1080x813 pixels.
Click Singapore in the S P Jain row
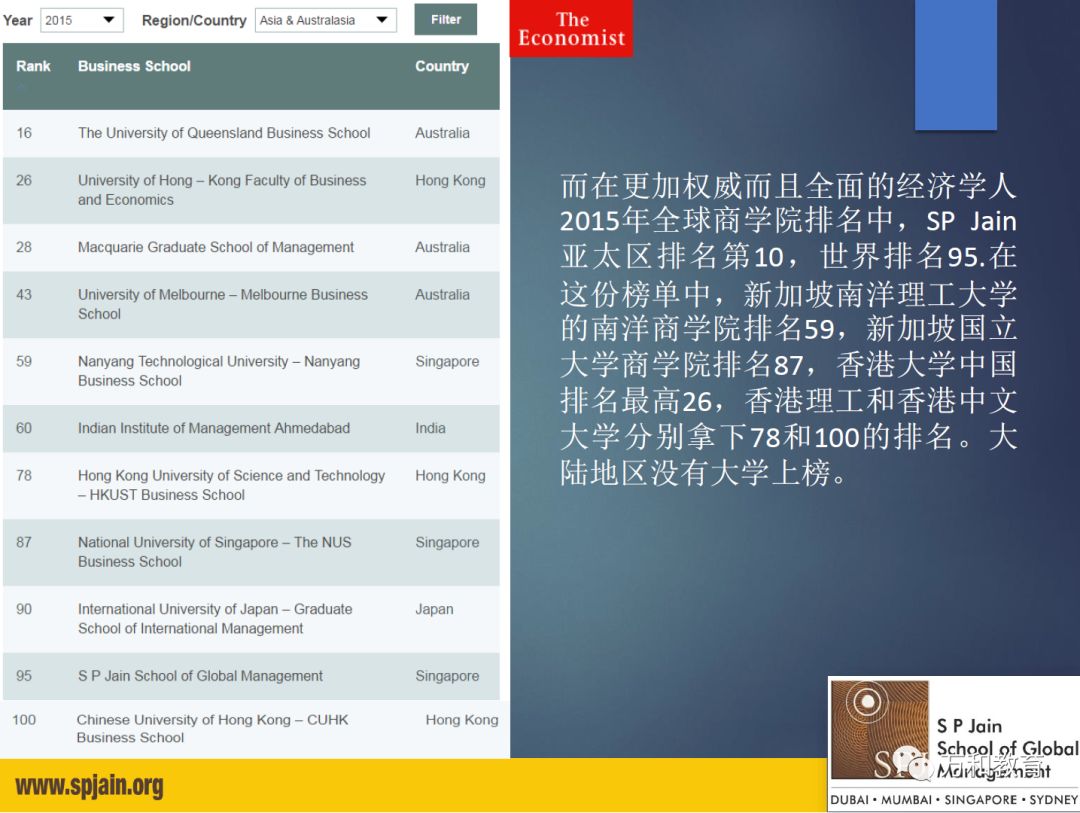(x=447, y=676)
